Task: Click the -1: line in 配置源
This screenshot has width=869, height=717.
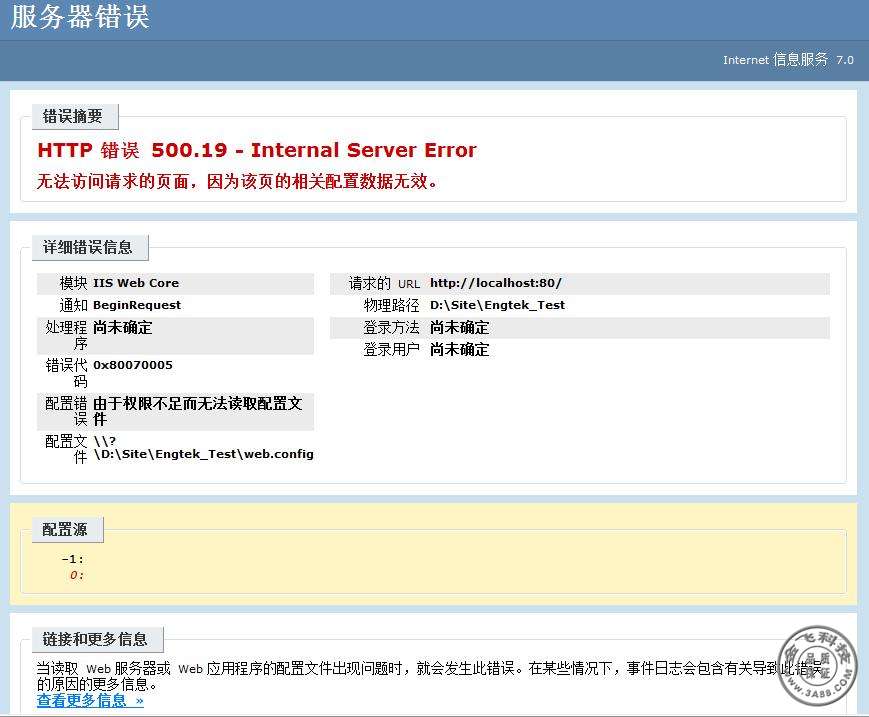Action: (73, 558)
